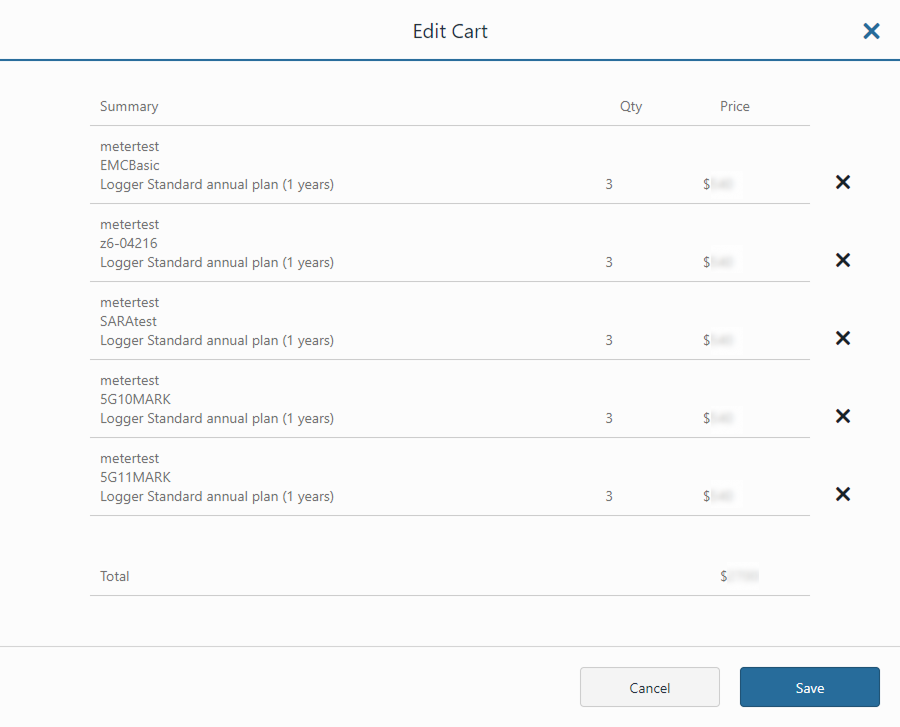Viewport: 900px width, 727px height.
Task: Remove the z6-04216 logger plan
Action: [843, 260]
